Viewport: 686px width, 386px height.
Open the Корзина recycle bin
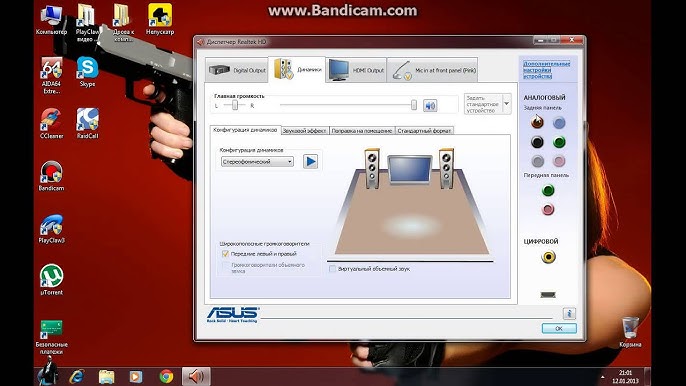pyautogui.click(x=630, y=332)
